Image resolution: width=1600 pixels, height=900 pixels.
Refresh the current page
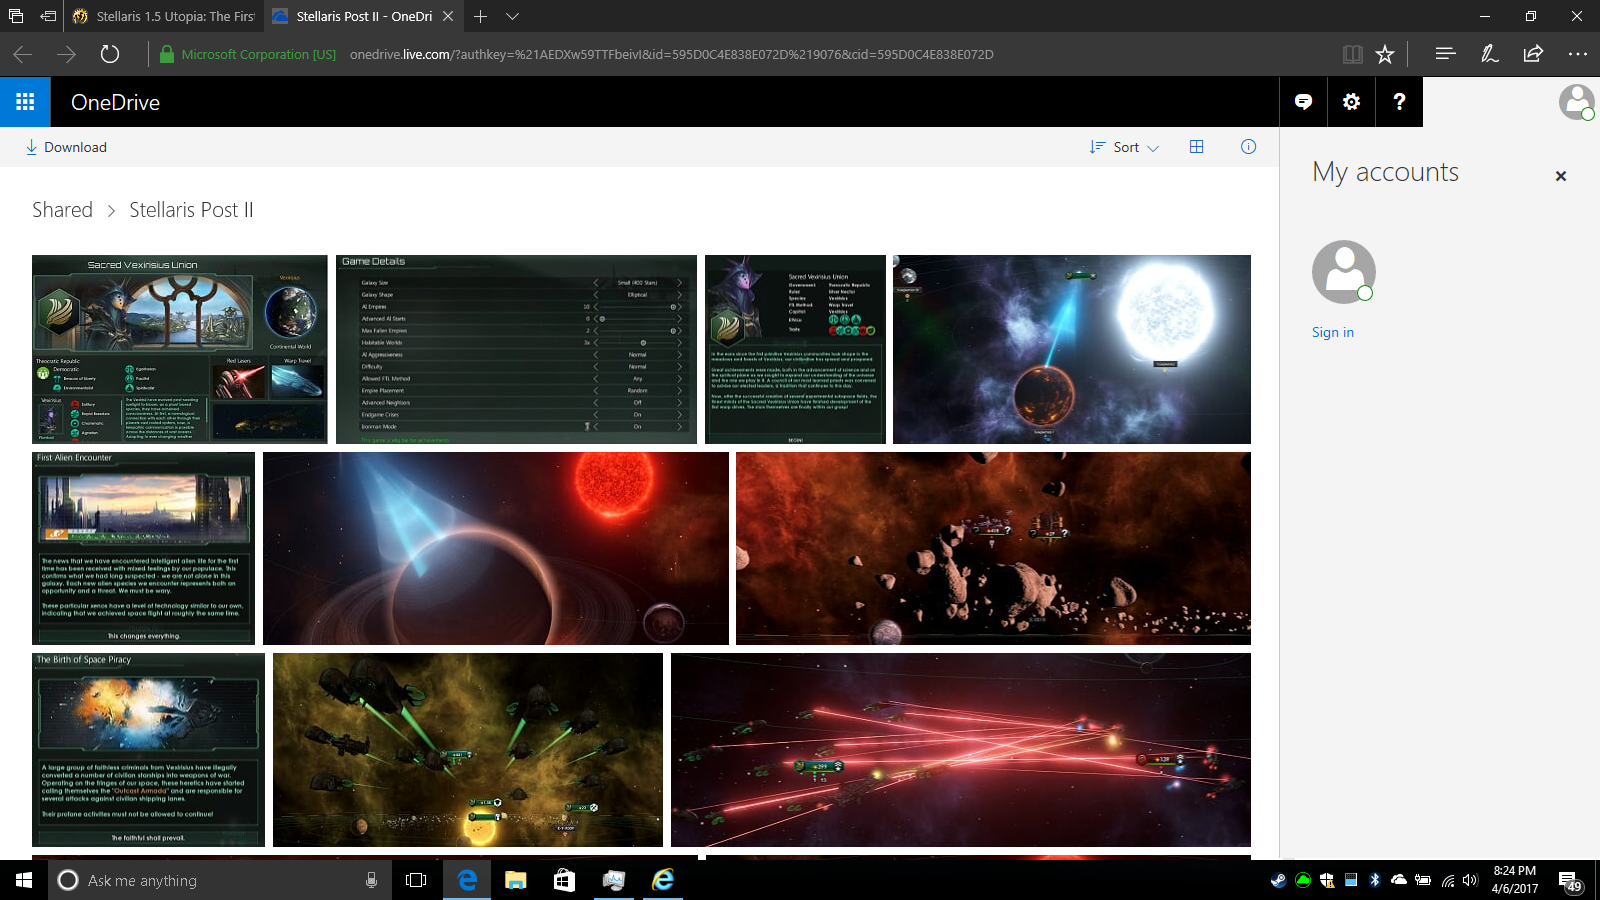110,54
